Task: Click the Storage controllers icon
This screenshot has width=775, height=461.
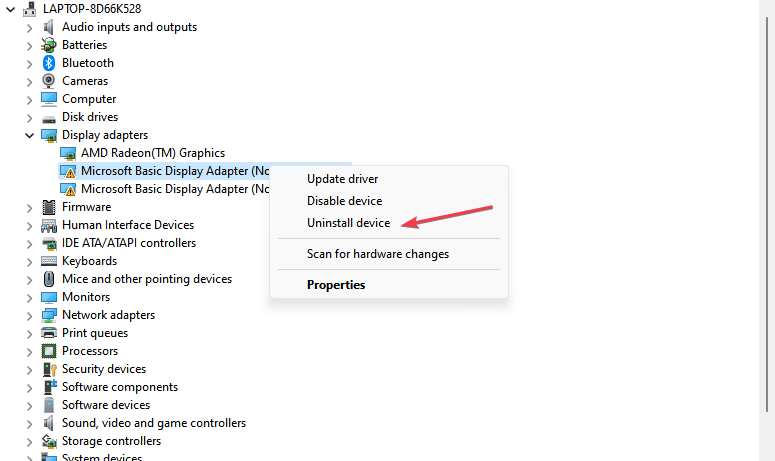Action: coord(48,441)
